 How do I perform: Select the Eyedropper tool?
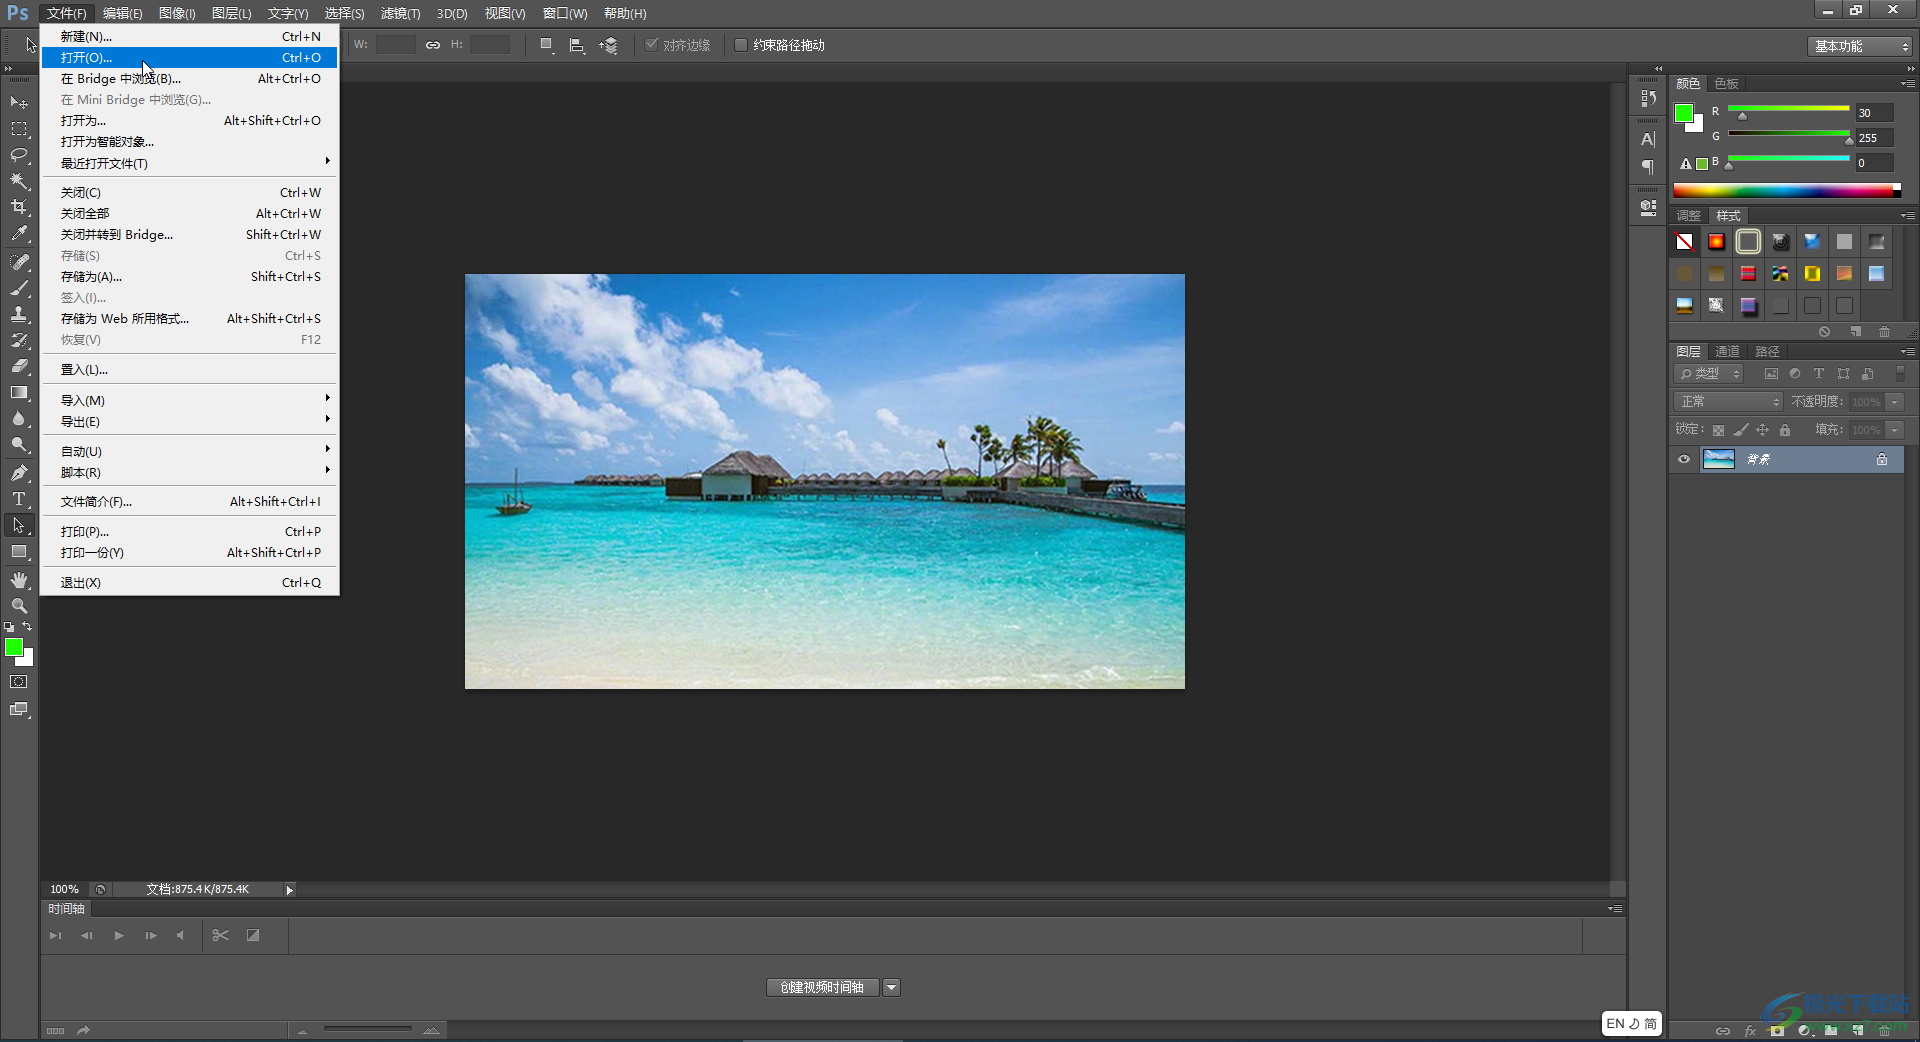click(19, 234)
